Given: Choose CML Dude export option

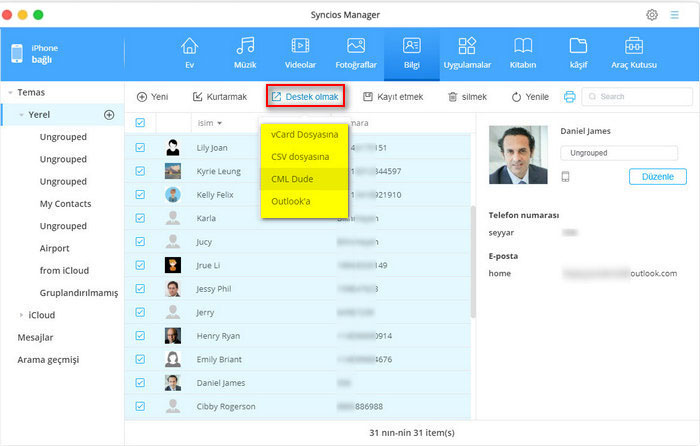Looking at the screenshot, I should [304, 179].
